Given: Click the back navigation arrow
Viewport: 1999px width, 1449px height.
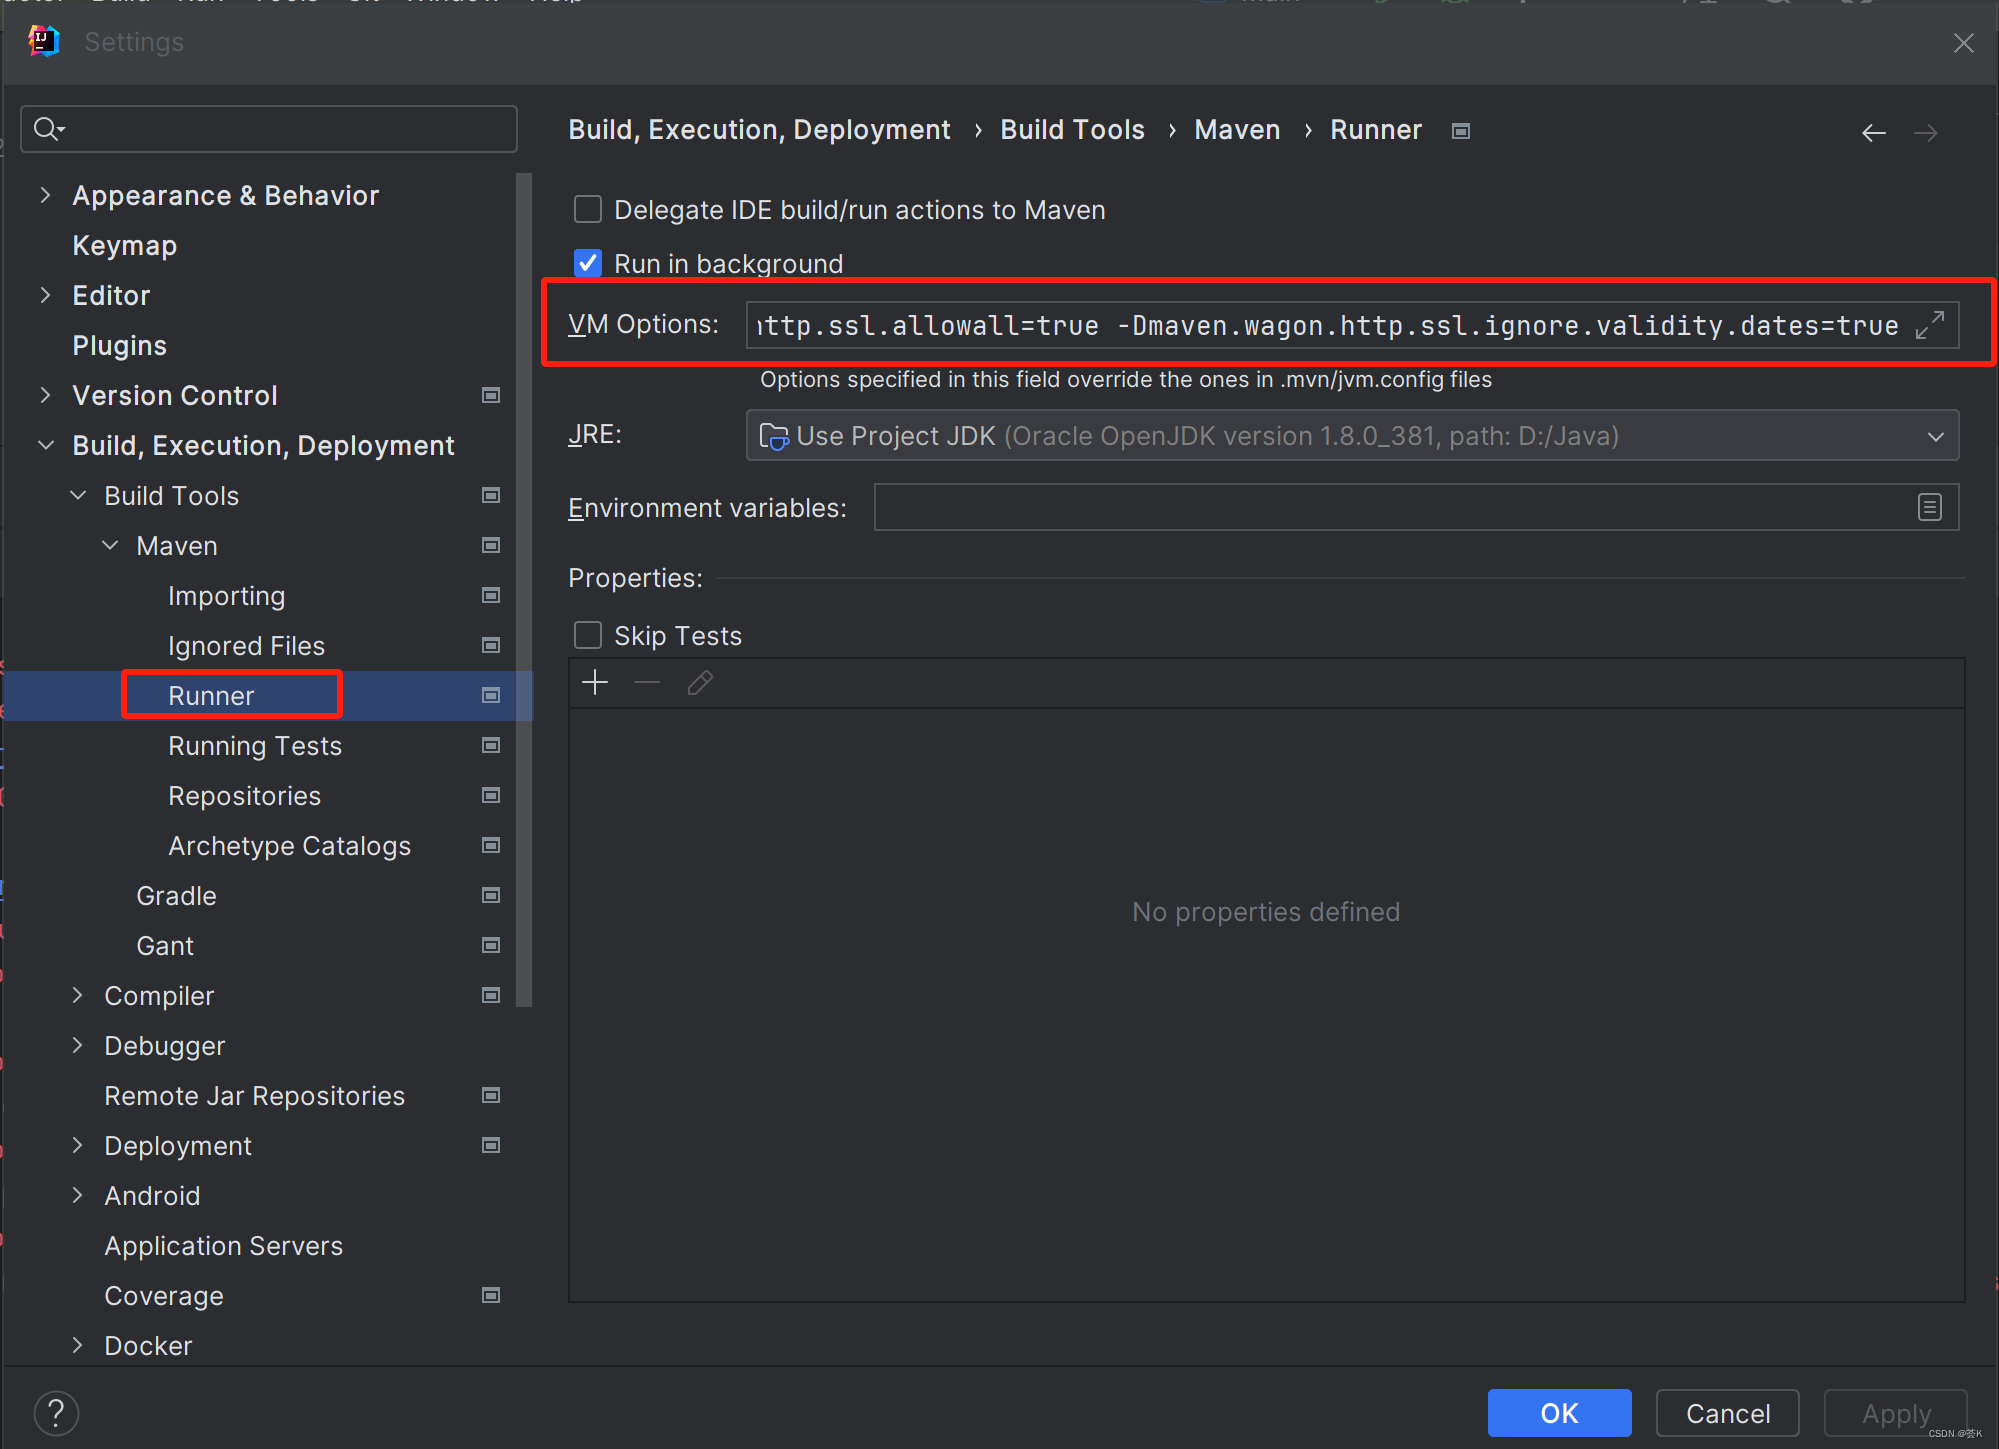Looking at the screenshot, I should [x=1874, y=133].
